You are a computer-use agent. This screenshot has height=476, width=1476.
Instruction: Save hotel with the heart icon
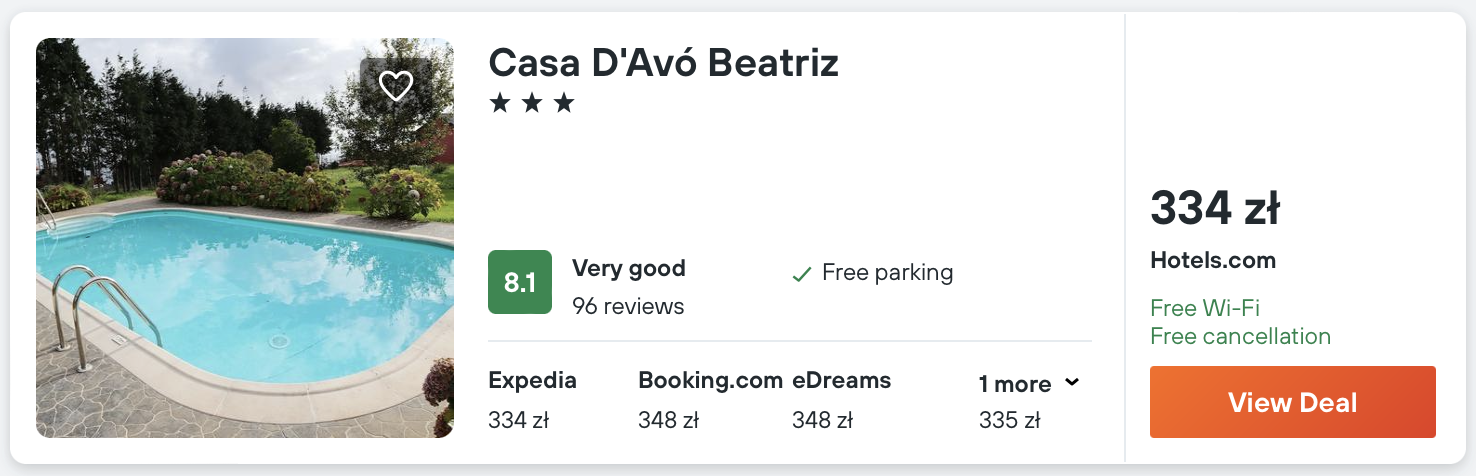(x=396, y=86)
